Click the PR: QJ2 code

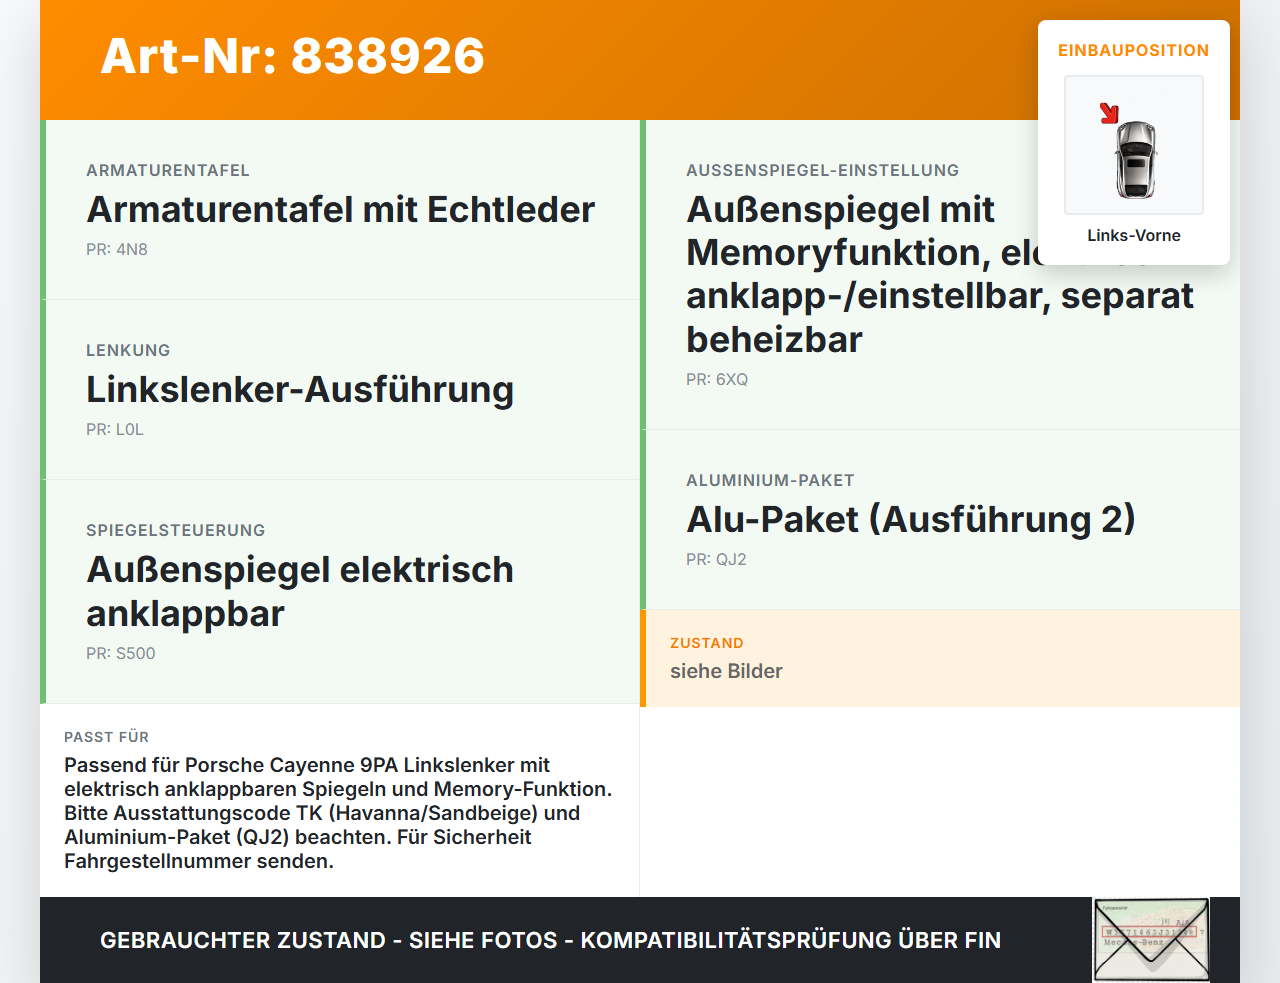point(716,559)
